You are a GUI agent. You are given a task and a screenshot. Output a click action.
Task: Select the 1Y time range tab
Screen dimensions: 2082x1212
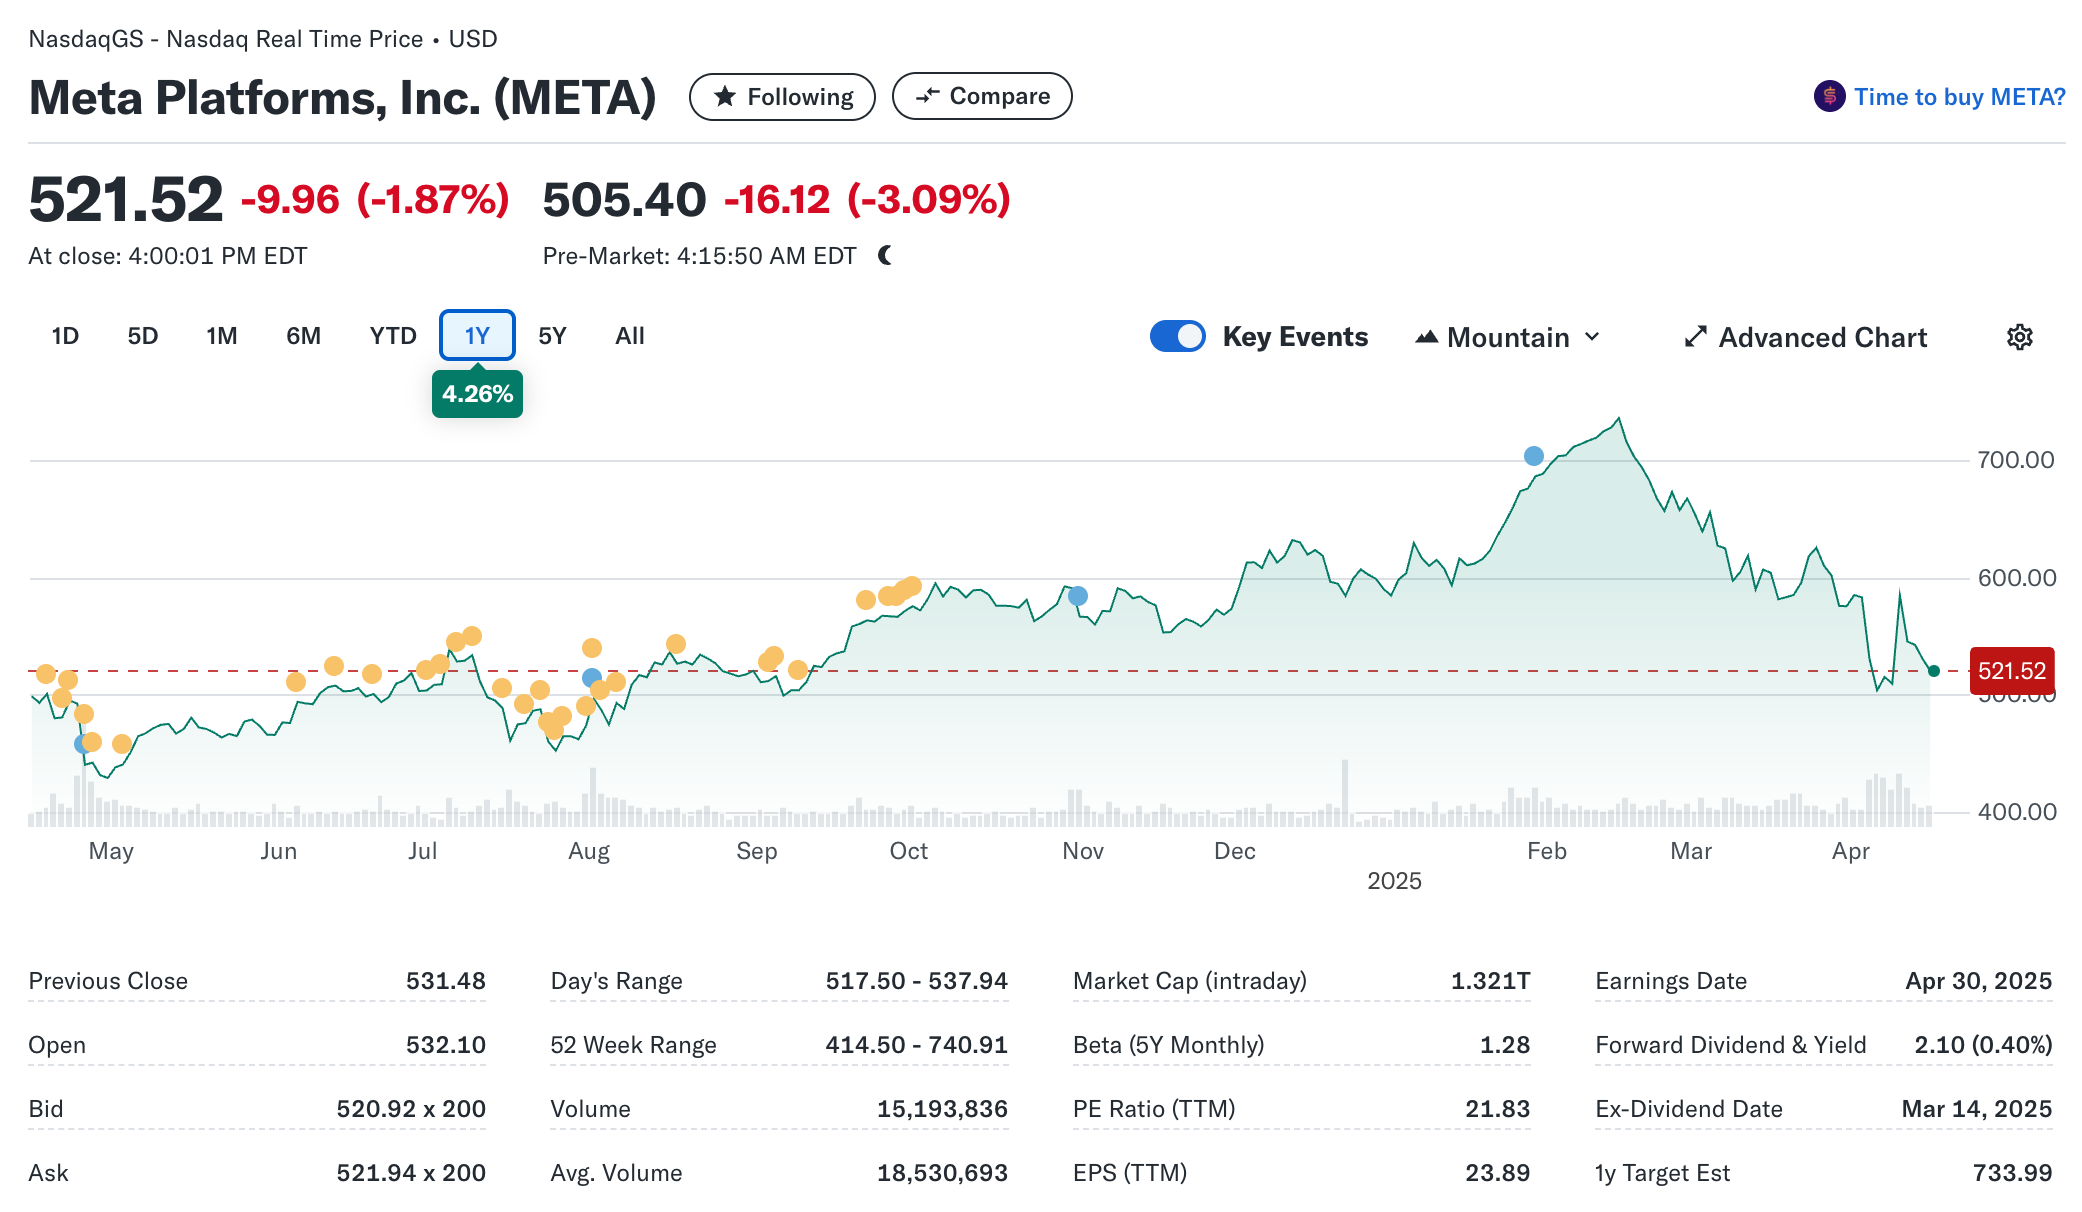tap(477, 336)
